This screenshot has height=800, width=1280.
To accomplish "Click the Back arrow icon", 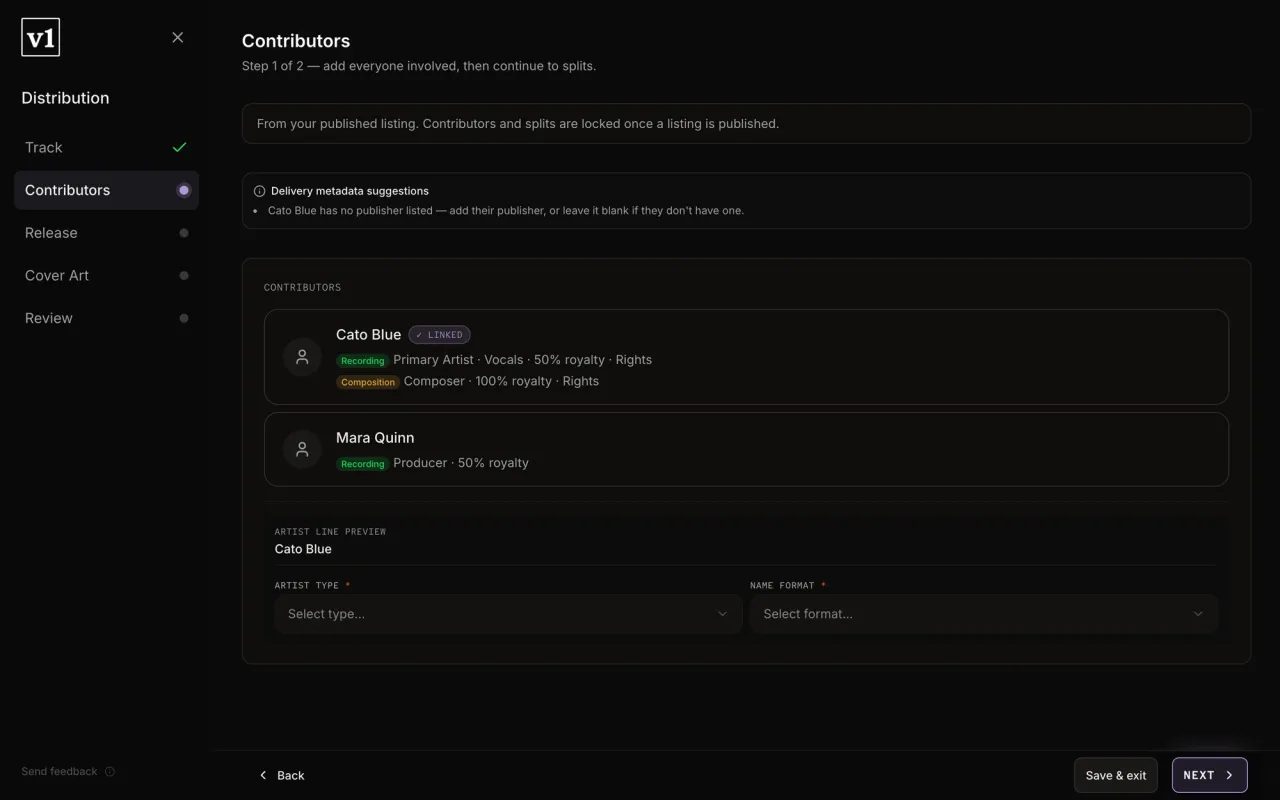I will (263, 775).
